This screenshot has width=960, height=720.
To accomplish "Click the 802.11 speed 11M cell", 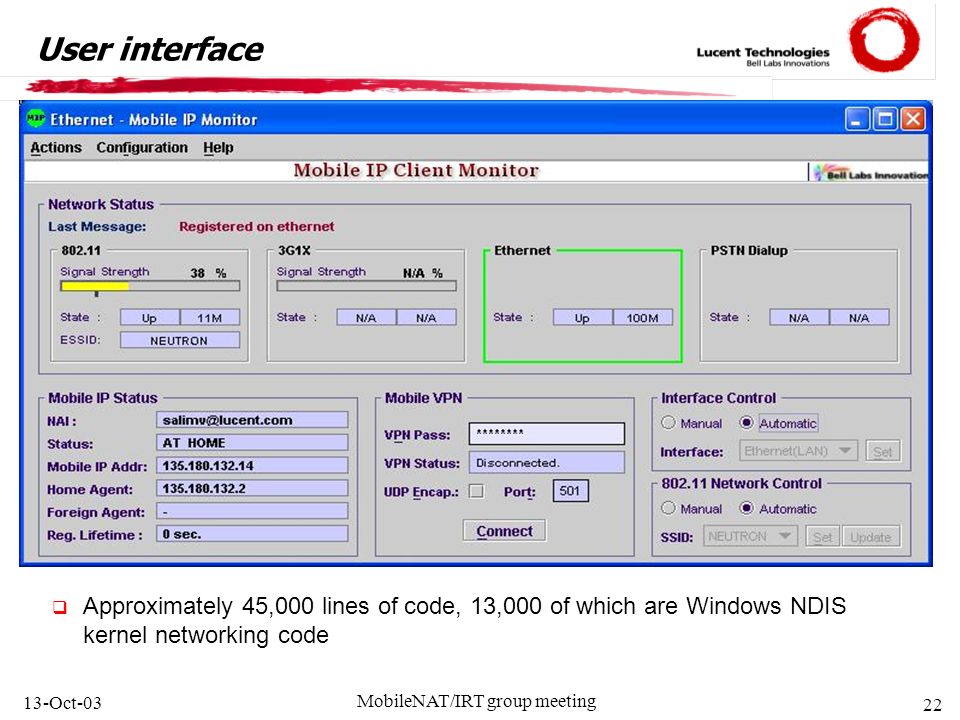I will pos(210,318).
